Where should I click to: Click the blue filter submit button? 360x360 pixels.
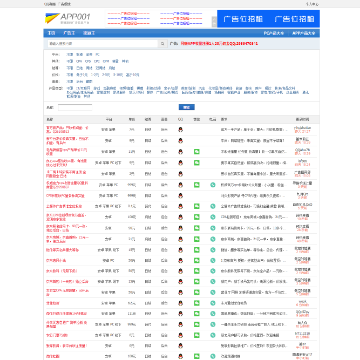click(x=187, y=107)
